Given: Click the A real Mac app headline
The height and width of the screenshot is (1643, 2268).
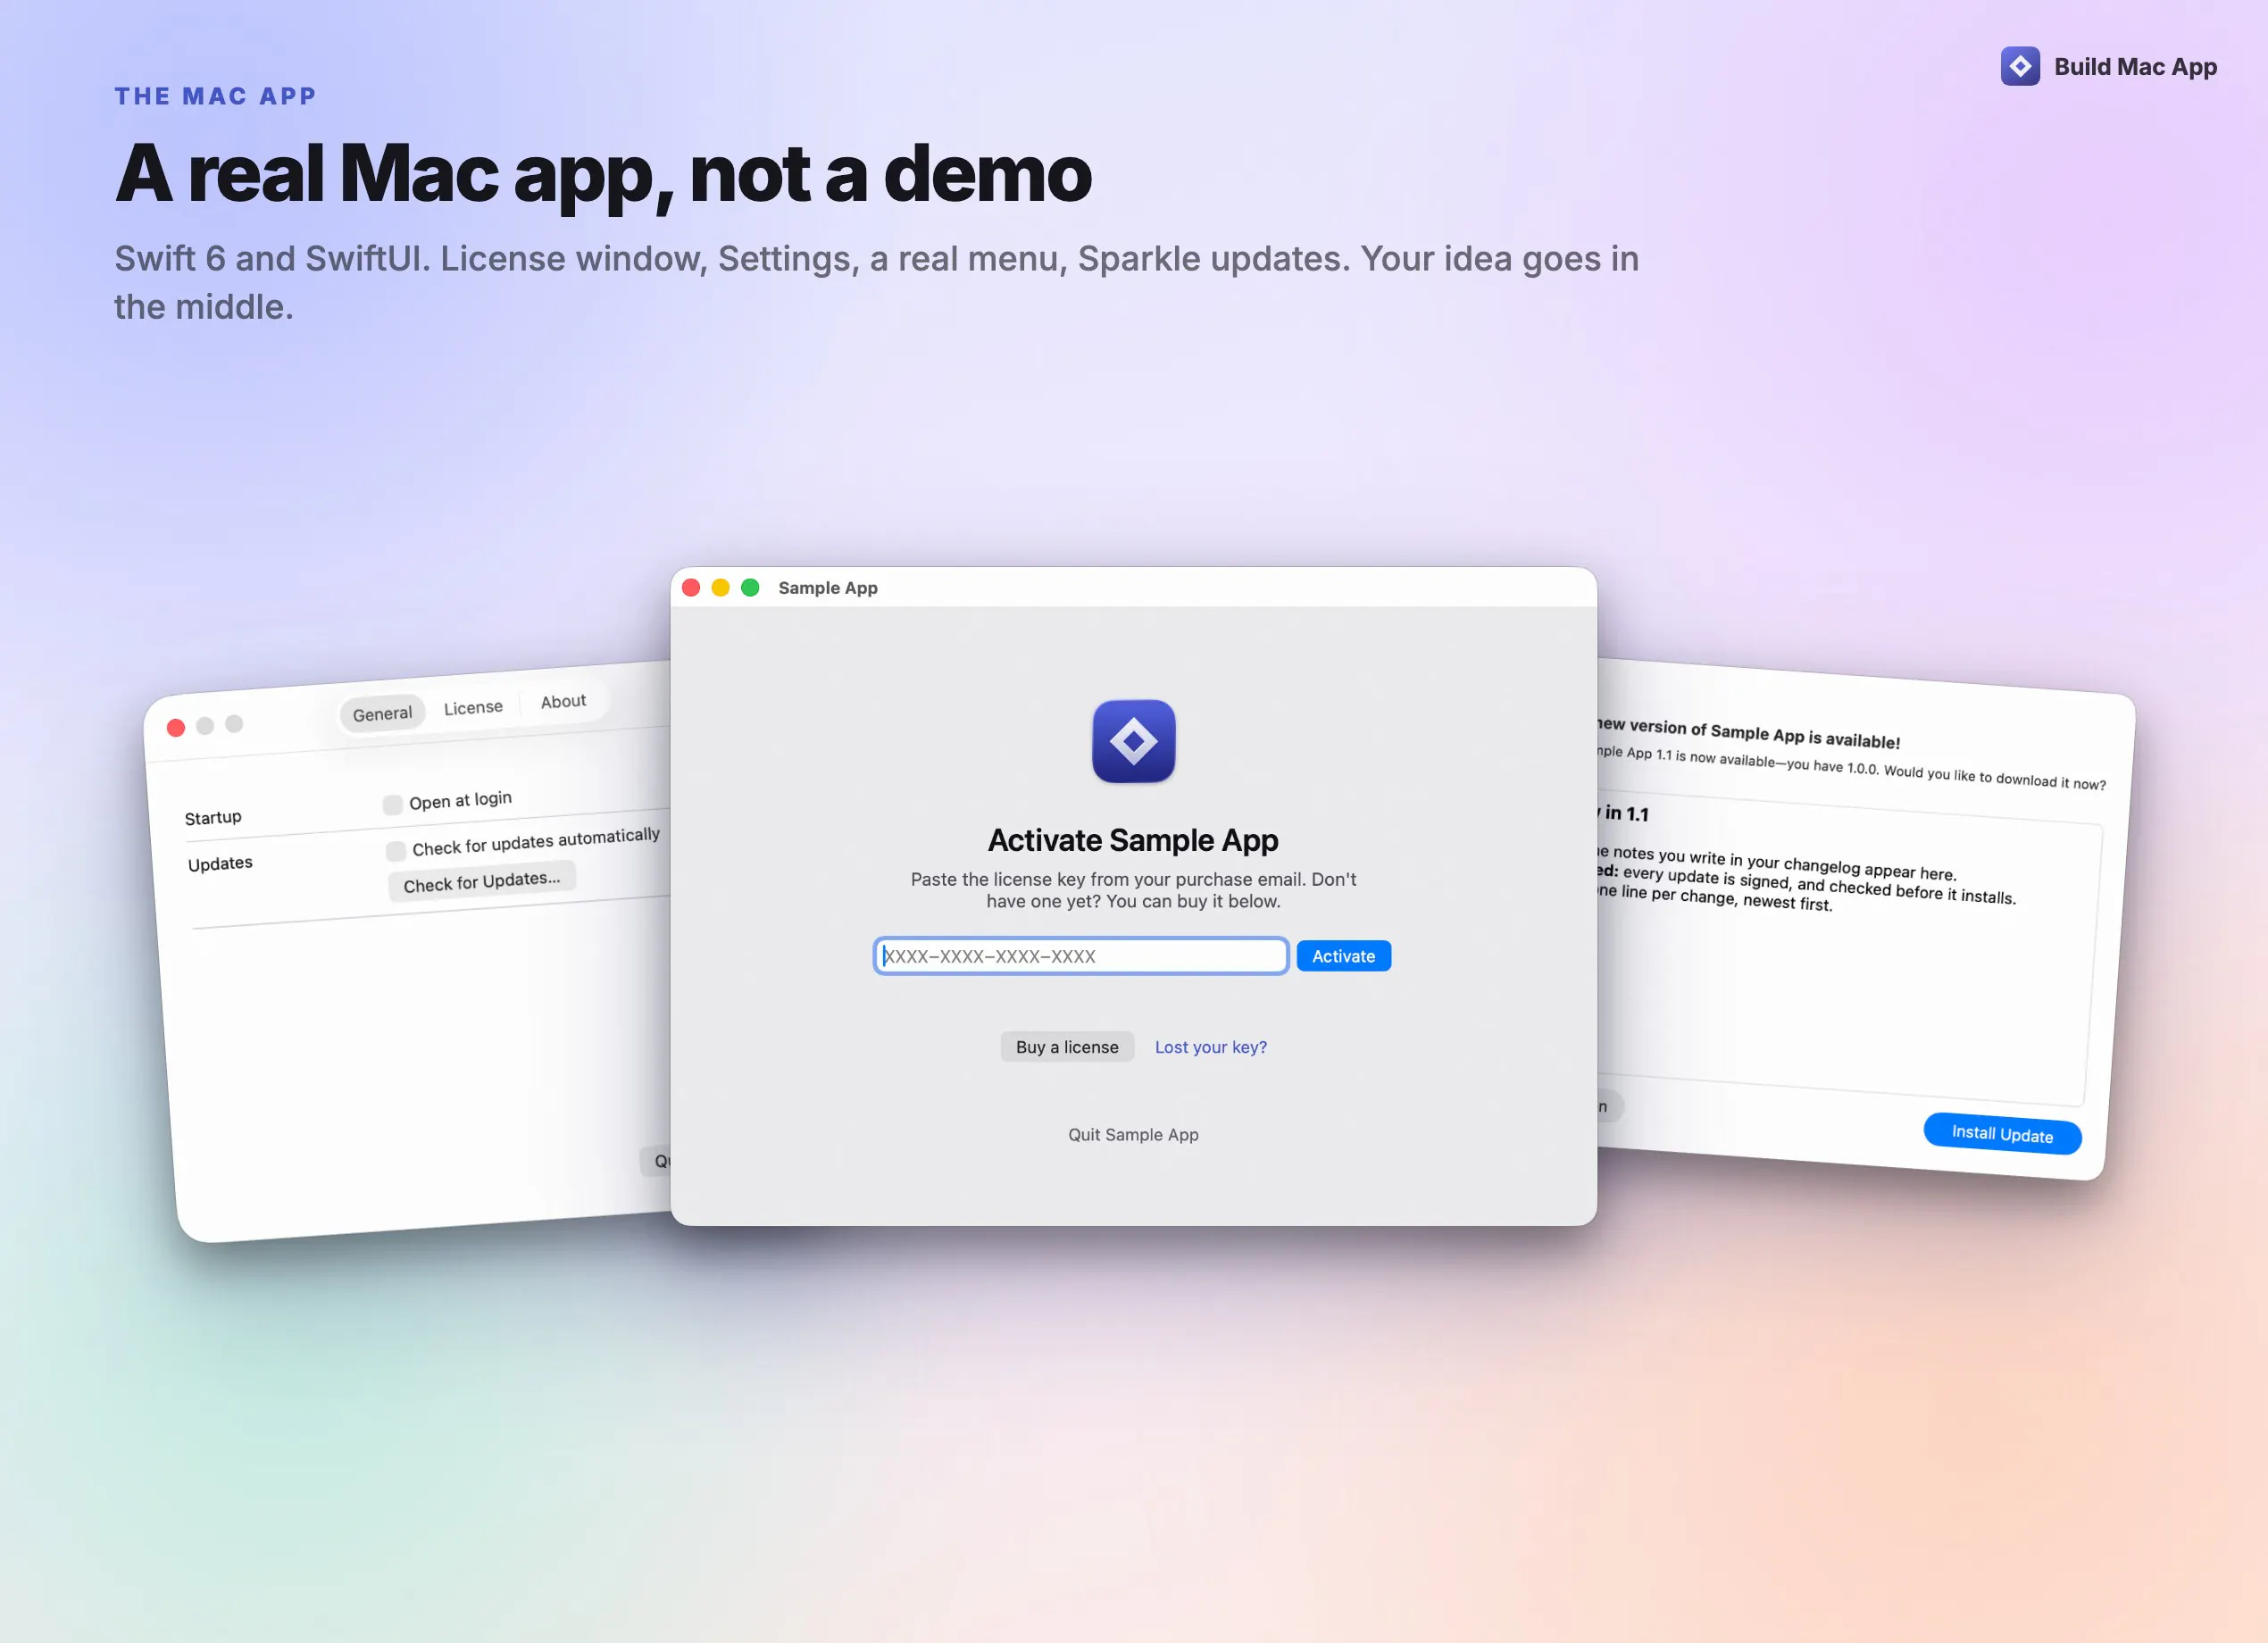Looking at the screenshot, I should [x=603, y=174].
